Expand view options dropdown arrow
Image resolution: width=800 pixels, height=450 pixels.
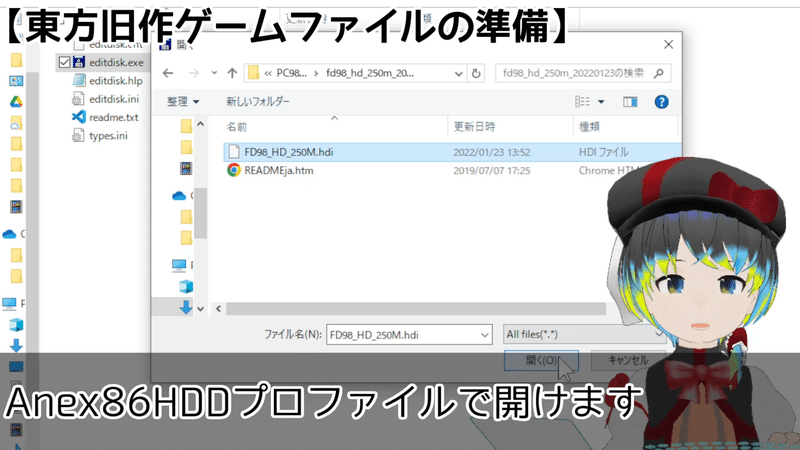pyautogui.click(x=601, y=102)
